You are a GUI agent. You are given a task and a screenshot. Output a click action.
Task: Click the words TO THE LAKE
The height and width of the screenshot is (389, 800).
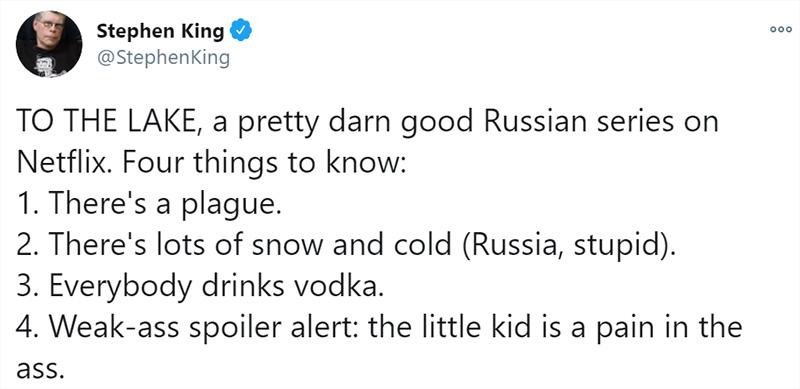[105, 124]
